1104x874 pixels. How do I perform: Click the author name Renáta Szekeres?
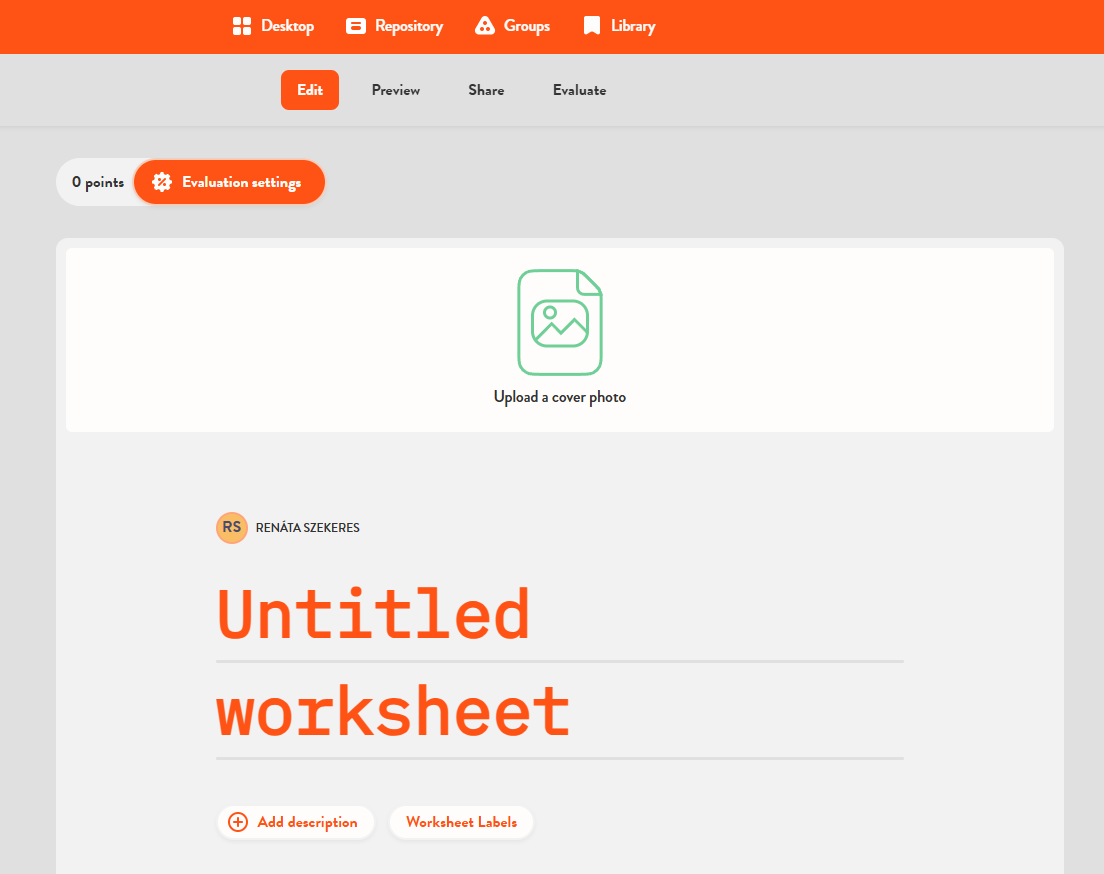tap(307, 528)
